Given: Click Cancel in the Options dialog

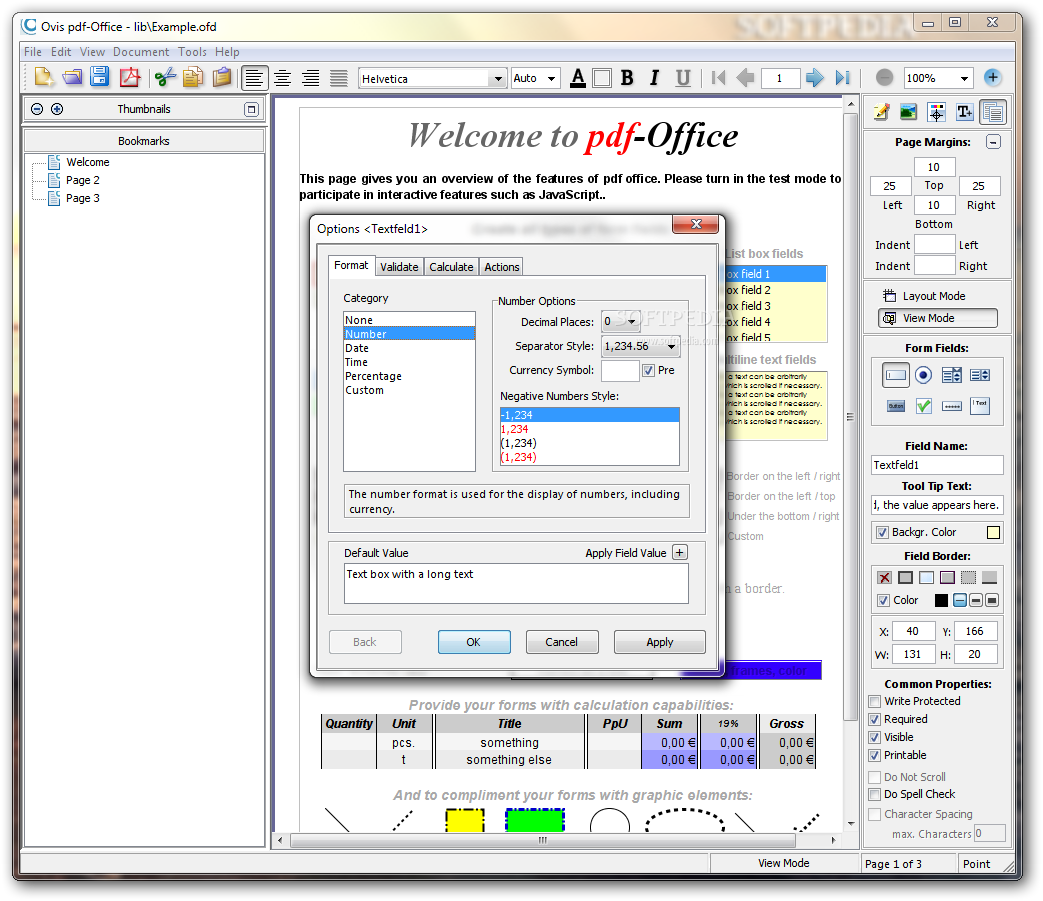Looking at the screenshot, I should pyautogui.click(x=561, y=642).
